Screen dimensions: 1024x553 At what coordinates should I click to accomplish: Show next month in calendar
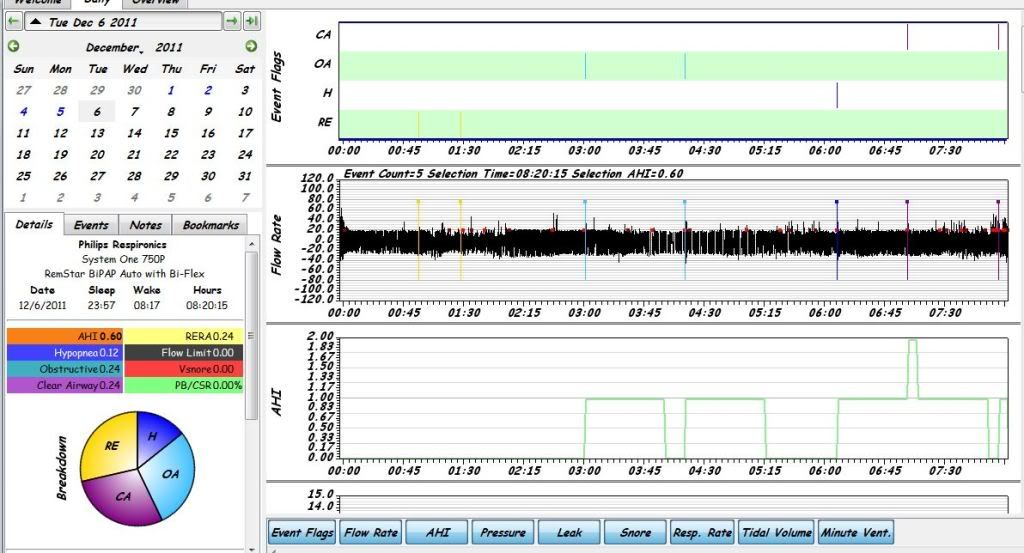[251, 46]
